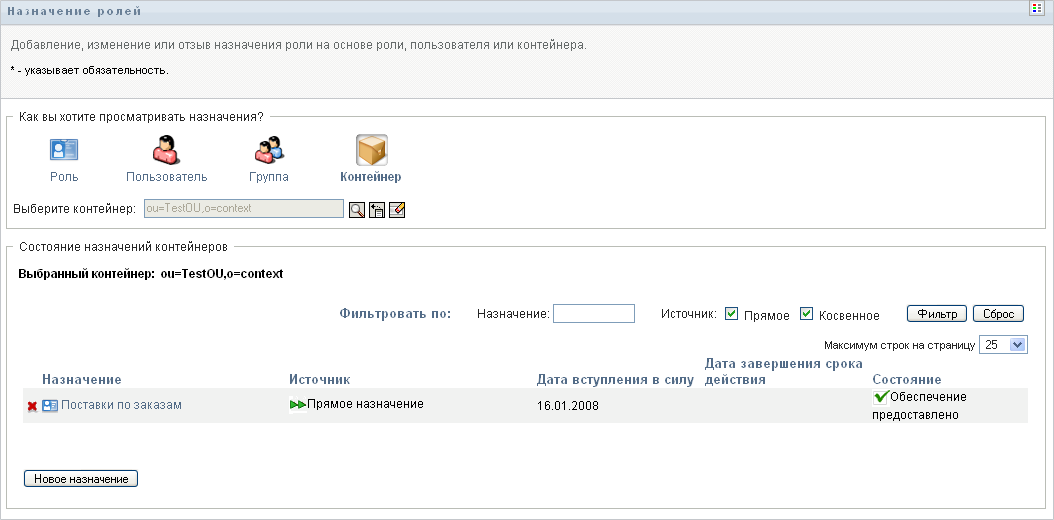Select the Роль view icon
1054x520 pixels.
[64, 151]
